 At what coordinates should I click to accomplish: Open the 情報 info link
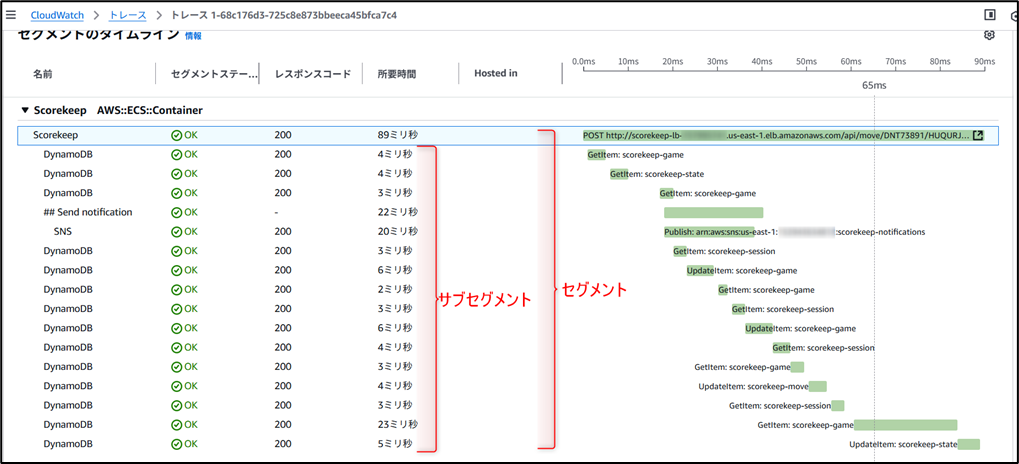(193, 36)
